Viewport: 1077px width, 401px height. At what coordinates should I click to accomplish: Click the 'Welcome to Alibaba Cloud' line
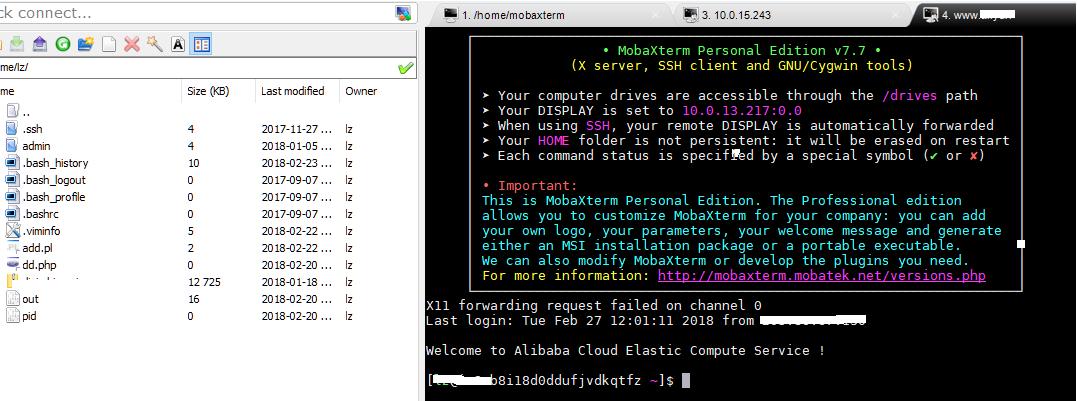(625, 351)
